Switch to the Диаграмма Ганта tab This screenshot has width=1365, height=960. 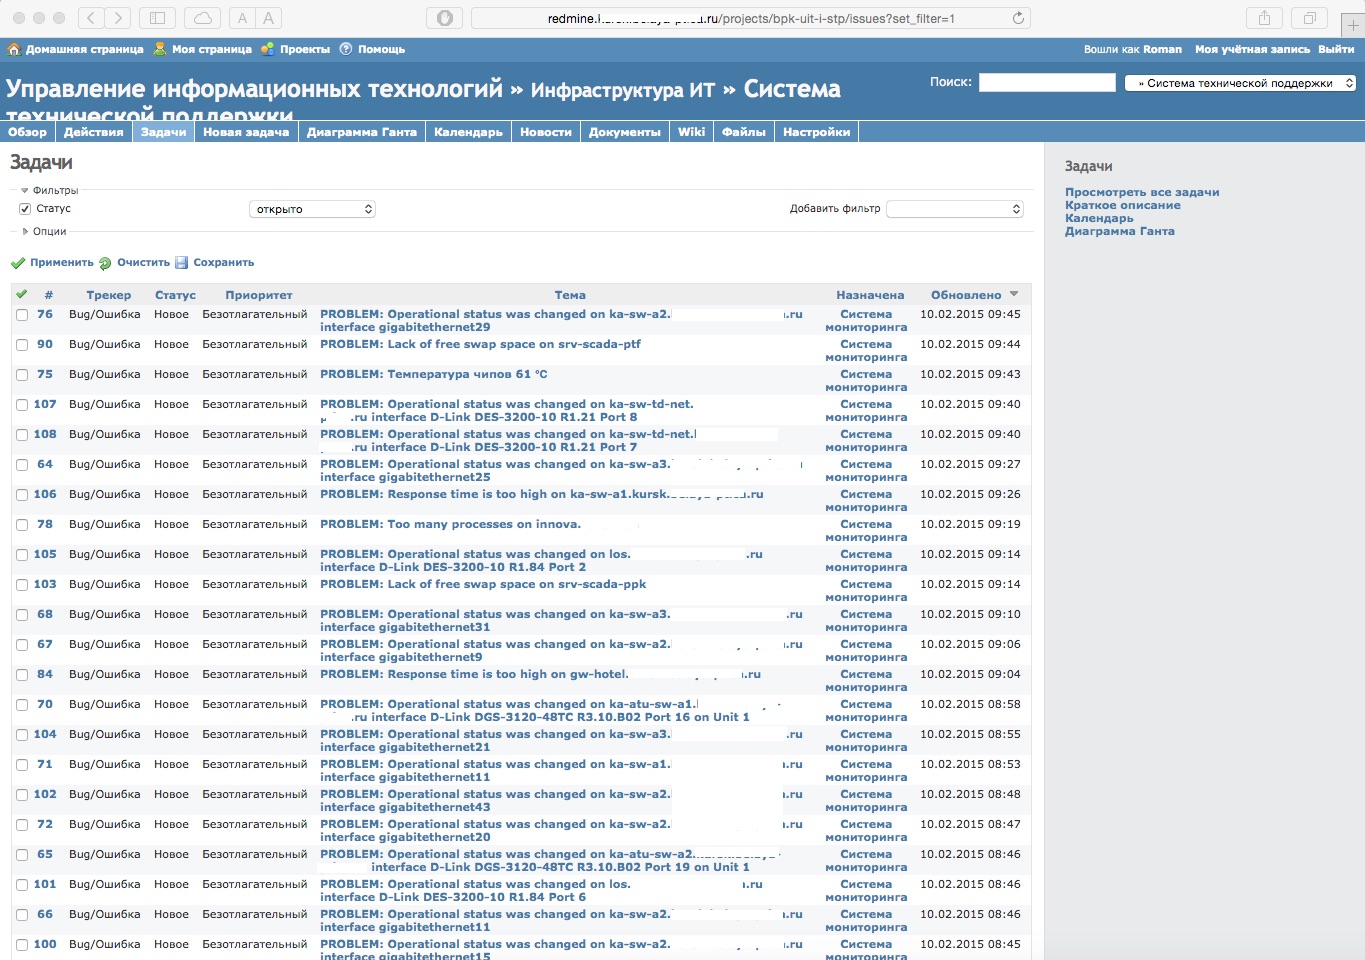pos(361,132)
